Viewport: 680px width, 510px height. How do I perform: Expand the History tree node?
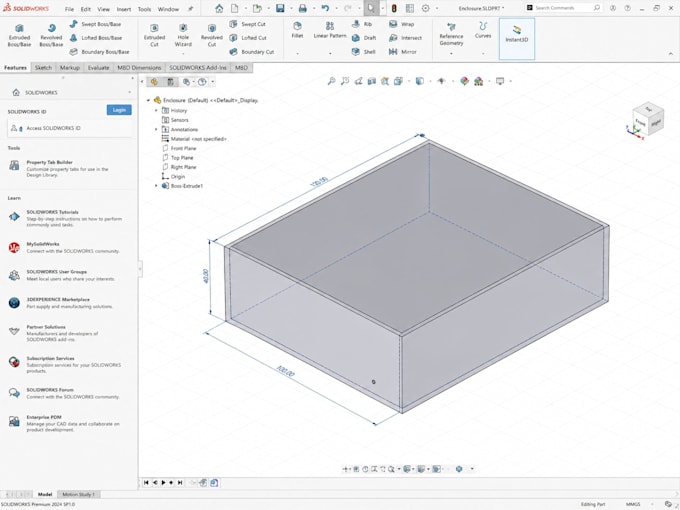pyautogui.click(x=157, y=111)
